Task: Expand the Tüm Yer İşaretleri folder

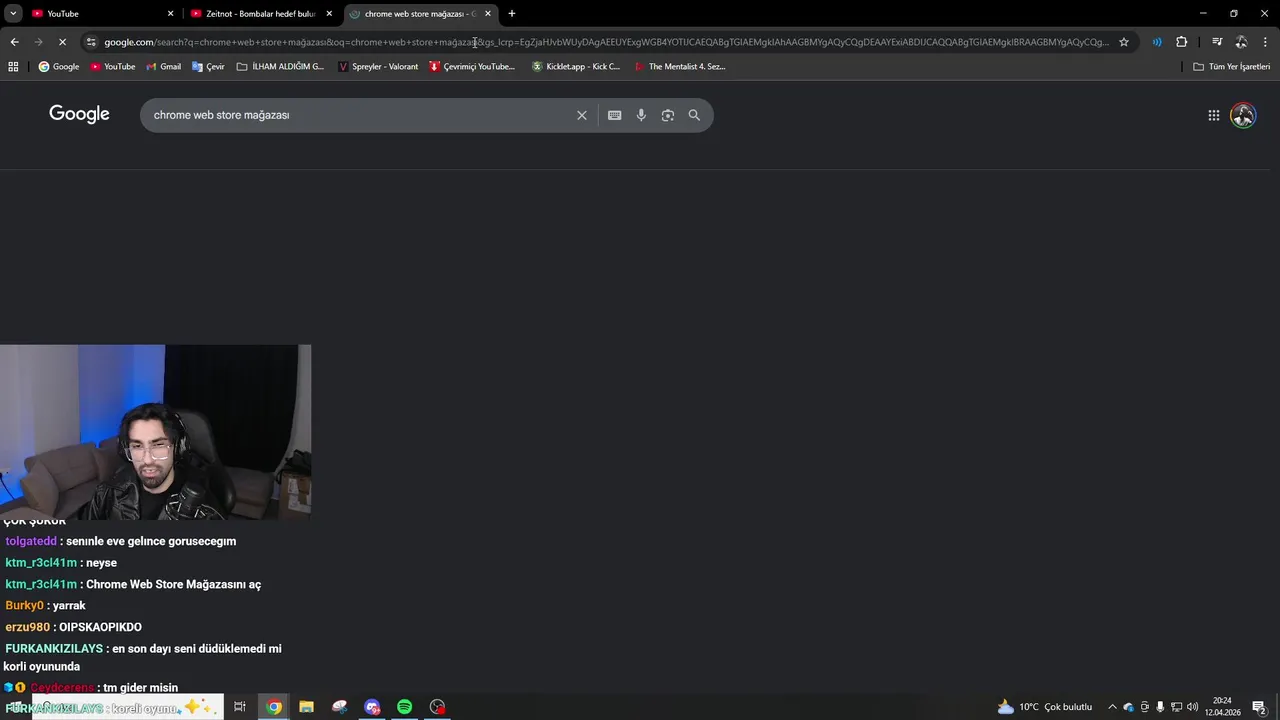Action: 1232,67
